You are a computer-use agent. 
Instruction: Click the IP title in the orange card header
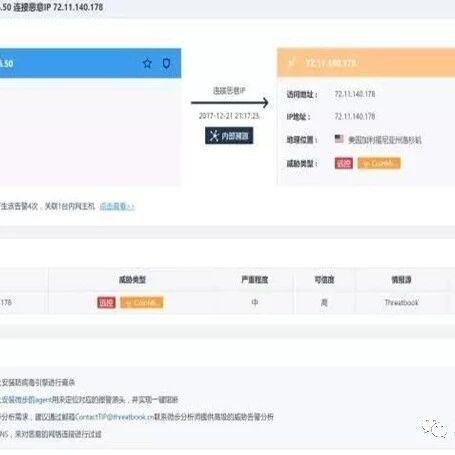[x=331, y=63]
